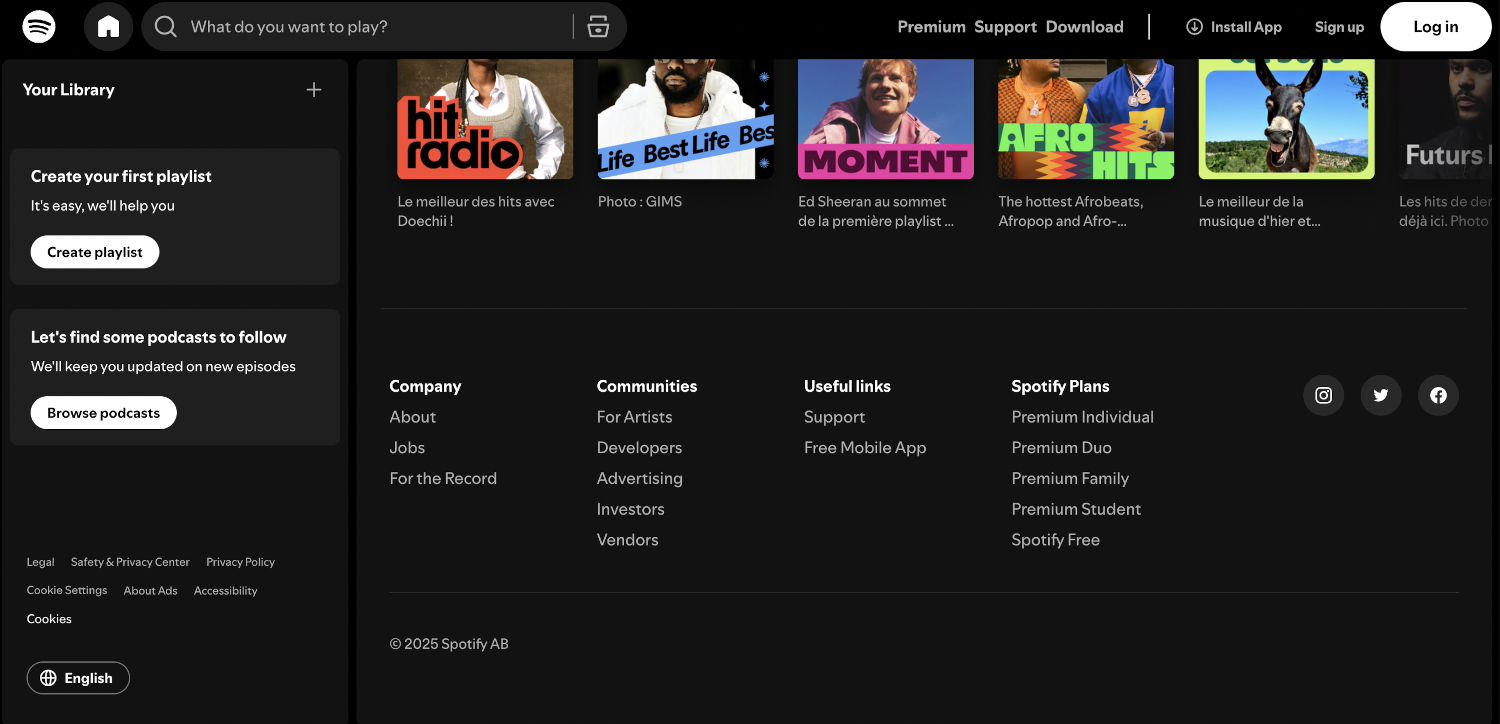The width and height of the screenshot is (1500, 724).
Task: Open Investors link
Action: tap(630, 509)
